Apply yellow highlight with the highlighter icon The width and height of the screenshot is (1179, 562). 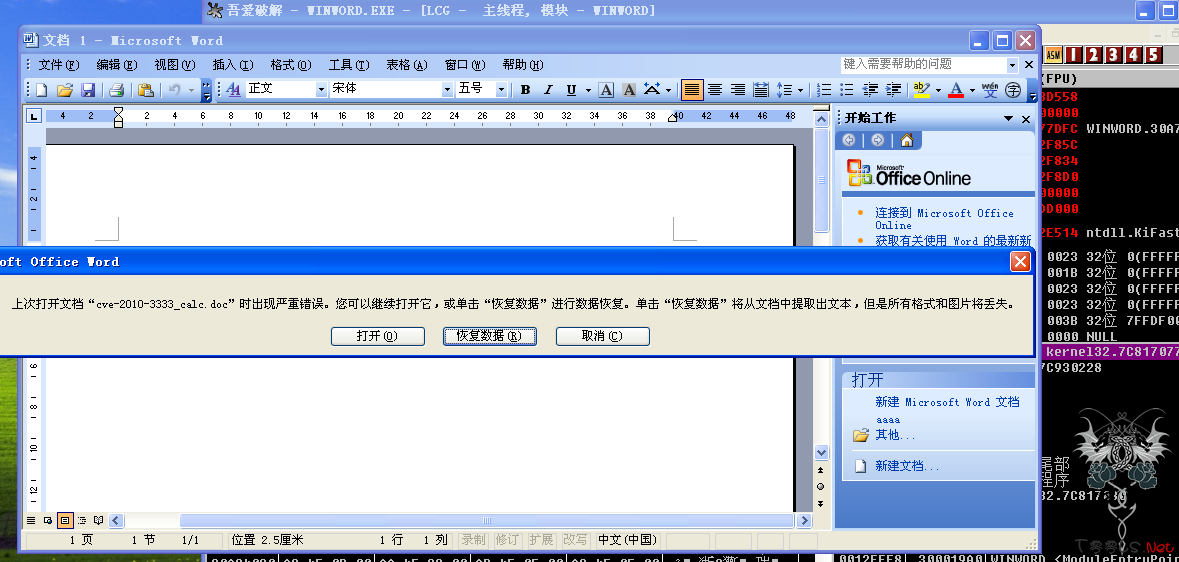click(x=921, y=90)
